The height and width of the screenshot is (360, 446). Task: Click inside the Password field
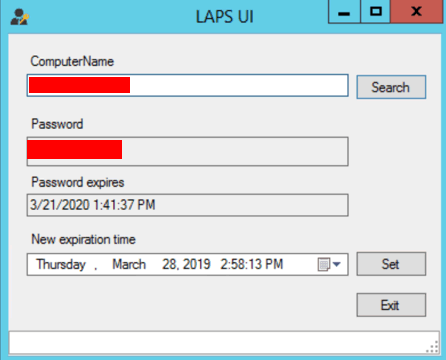[188, 151]
